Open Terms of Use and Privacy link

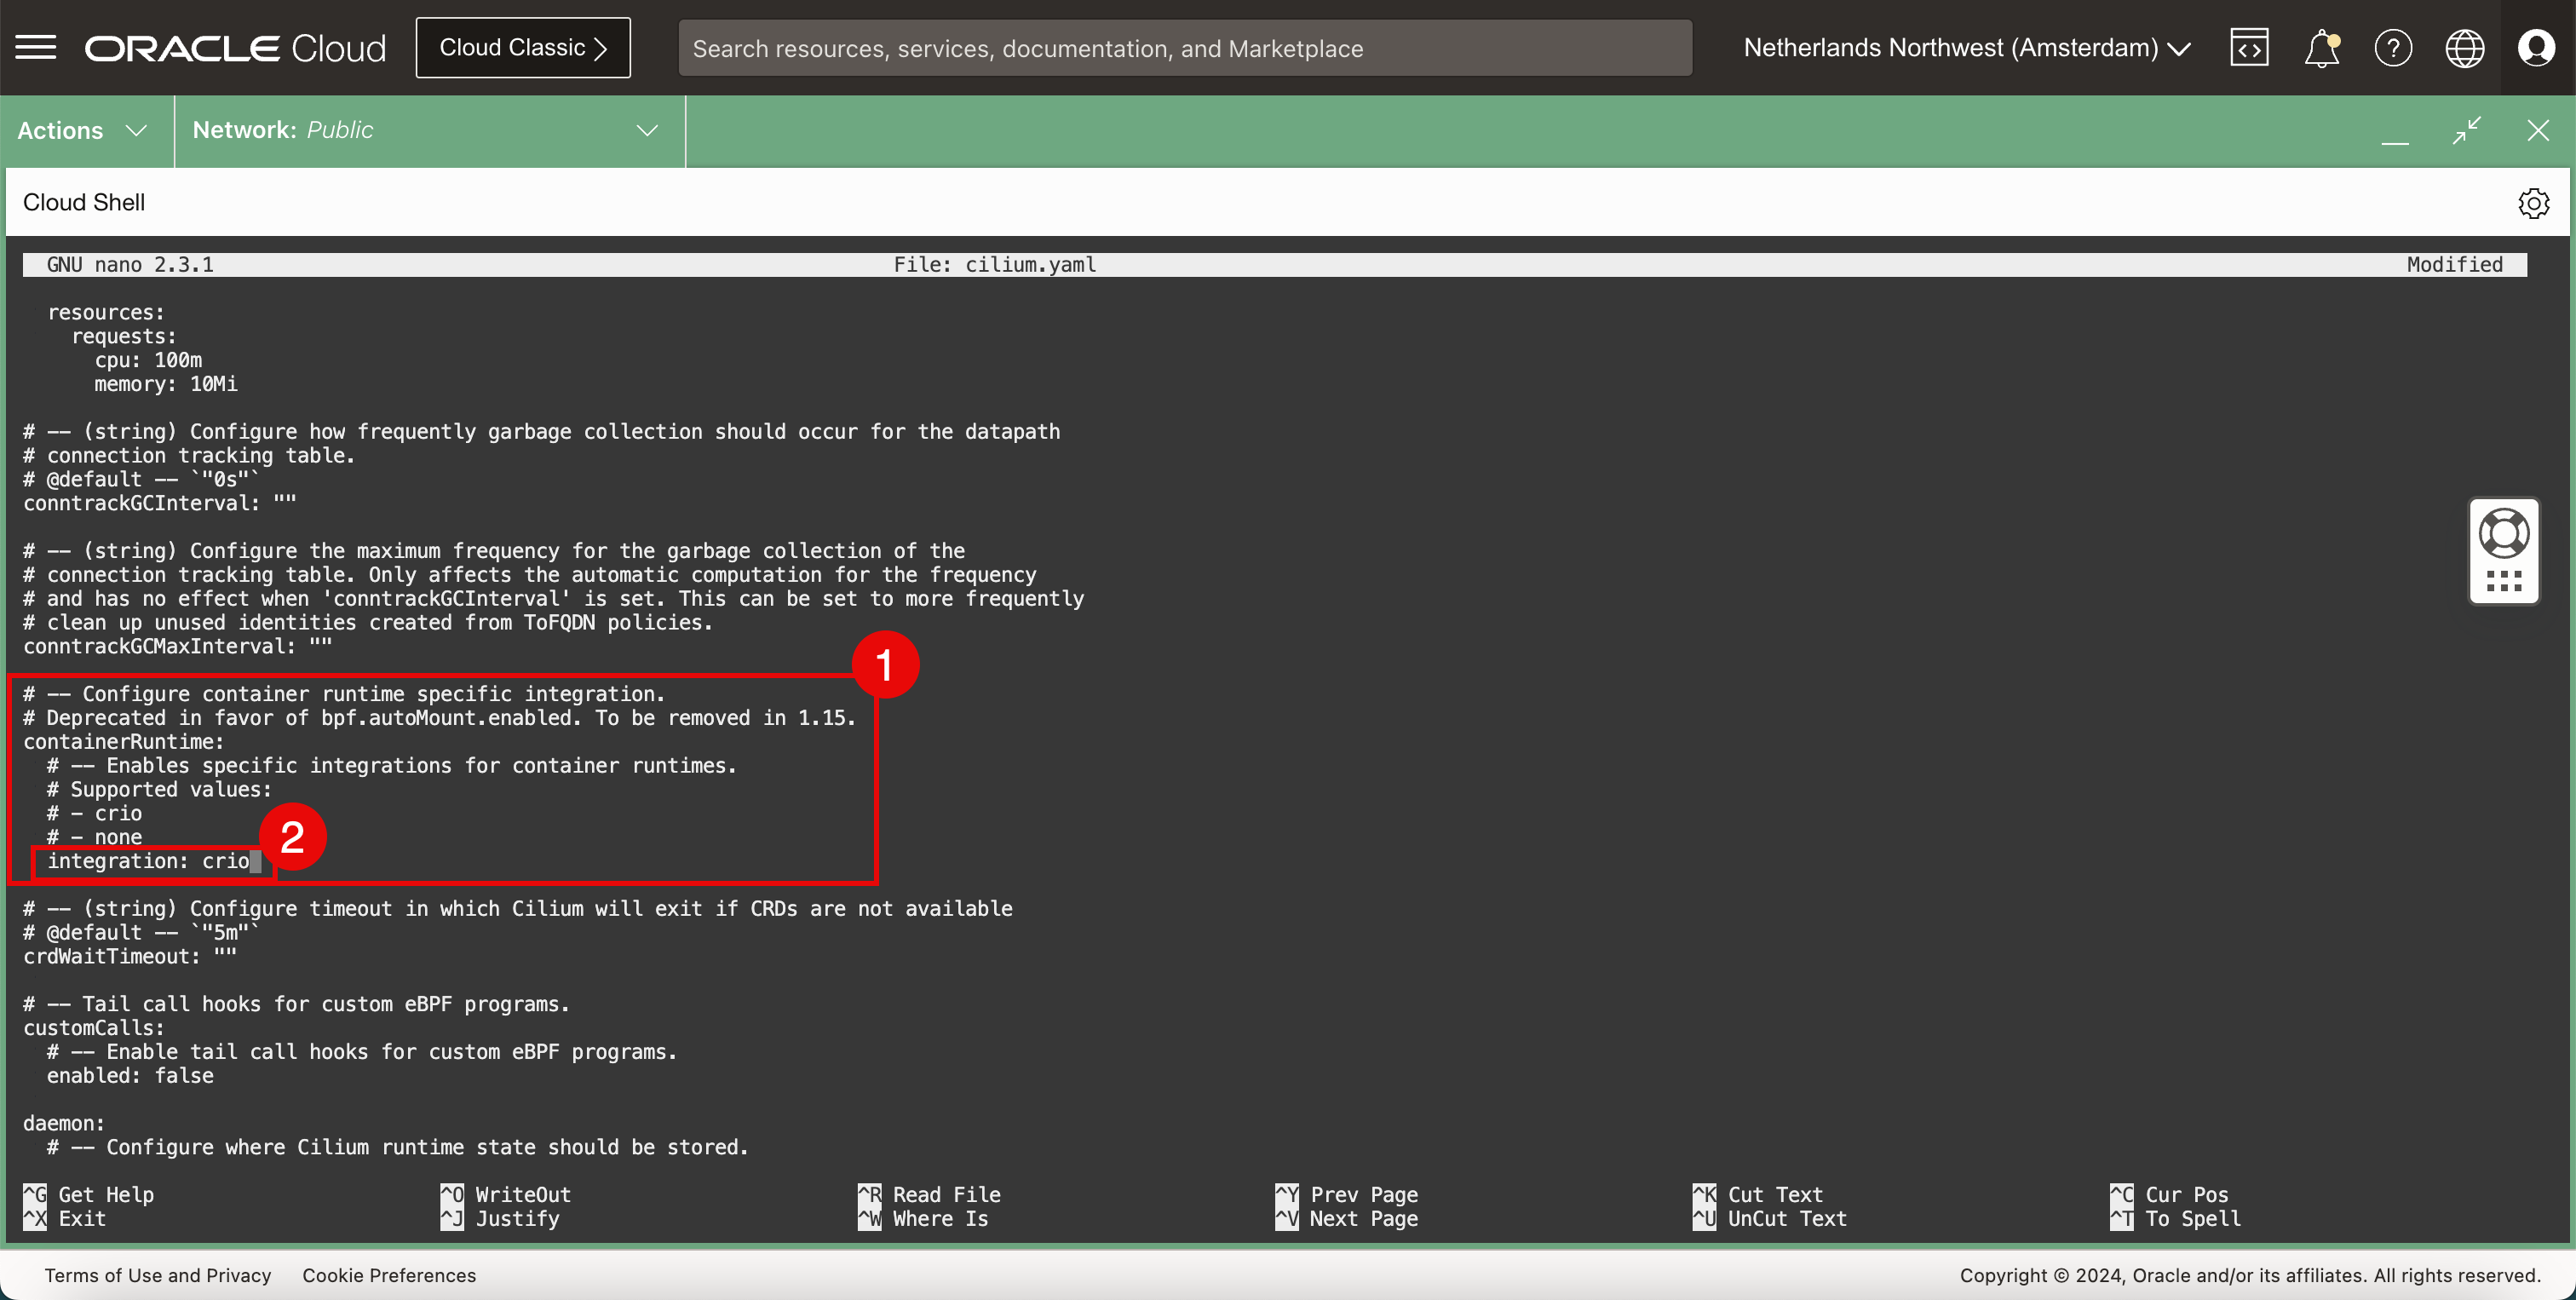158,1275
